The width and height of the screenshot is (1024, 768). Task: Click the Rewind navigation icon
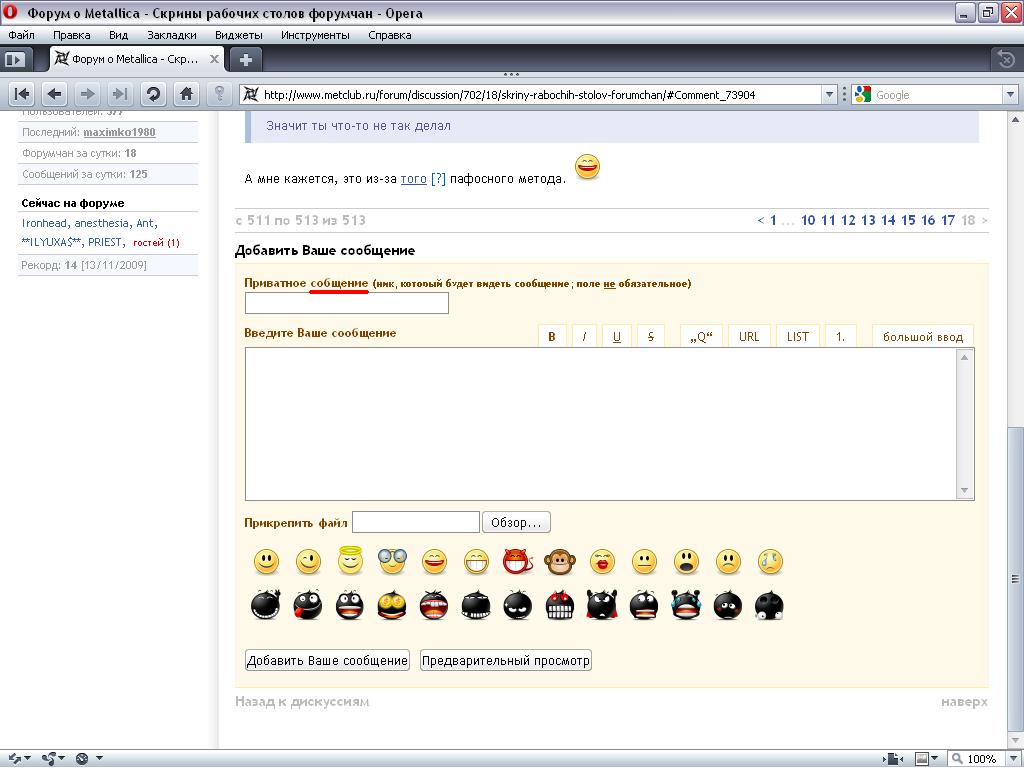(x=22, y=94)
